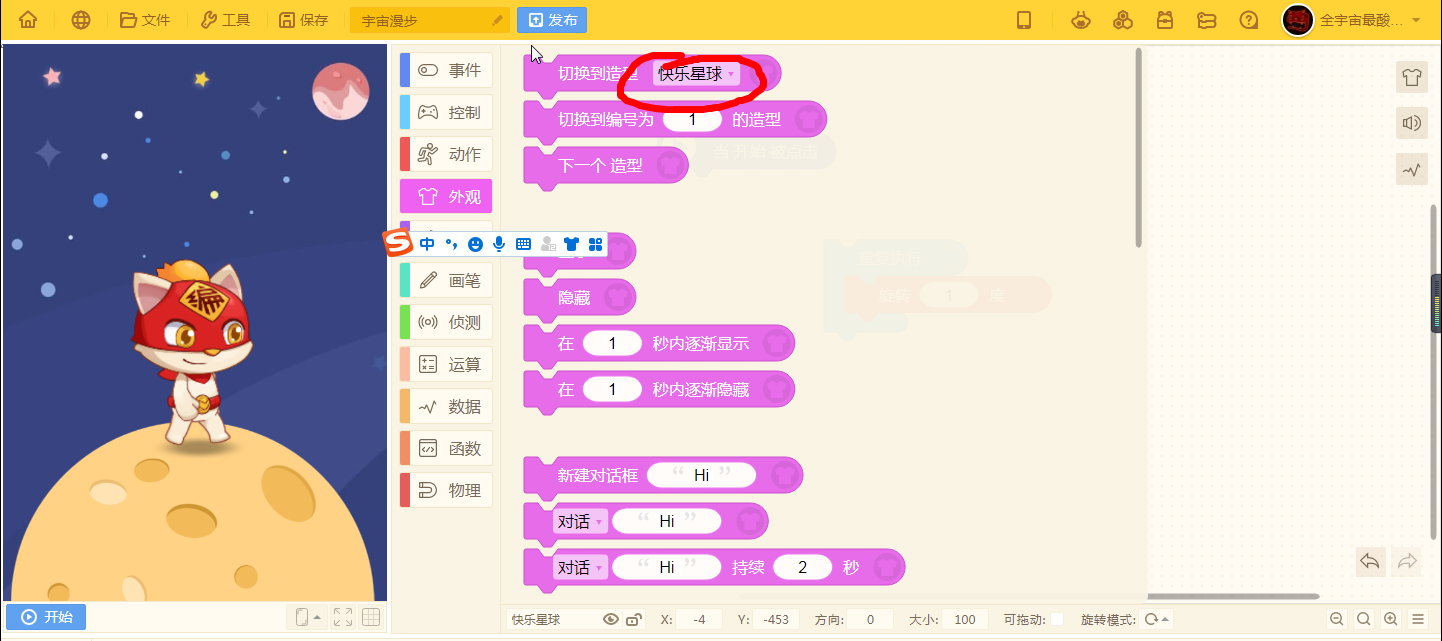Click the 大小 size field
This screenshot has height=641, width=1442.
coord(965,620)
